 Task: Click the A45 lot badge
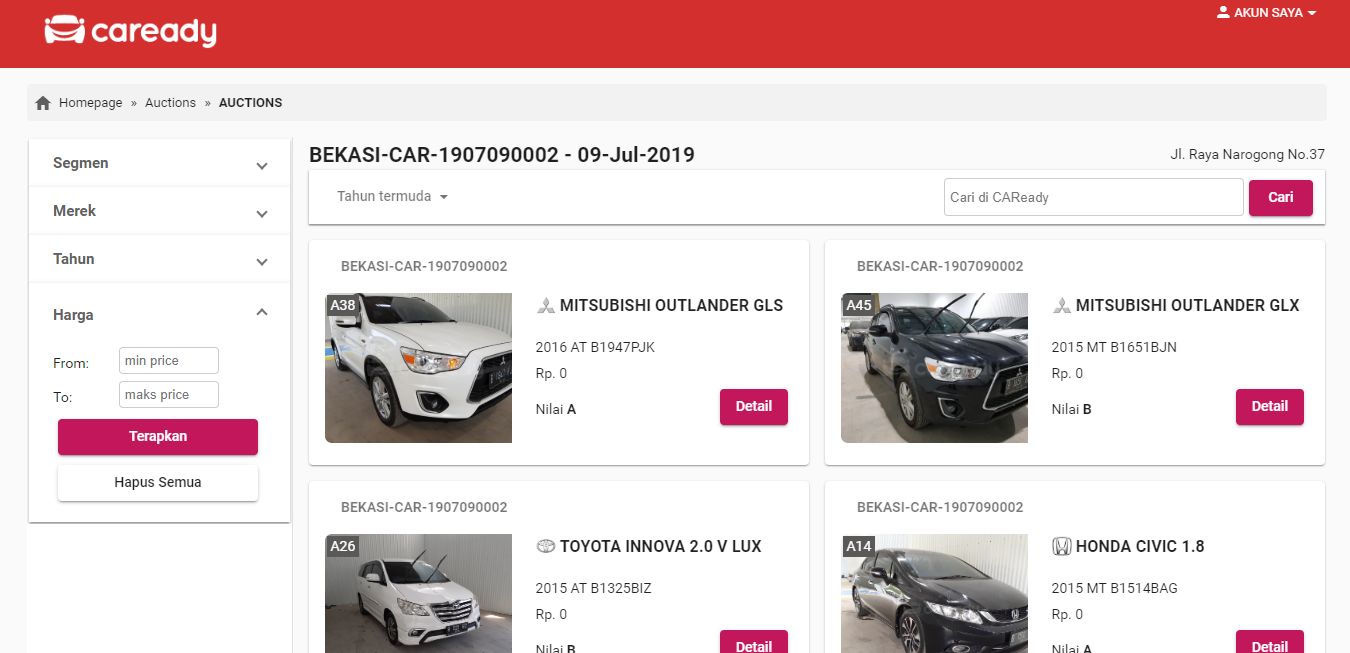[859, 305]
